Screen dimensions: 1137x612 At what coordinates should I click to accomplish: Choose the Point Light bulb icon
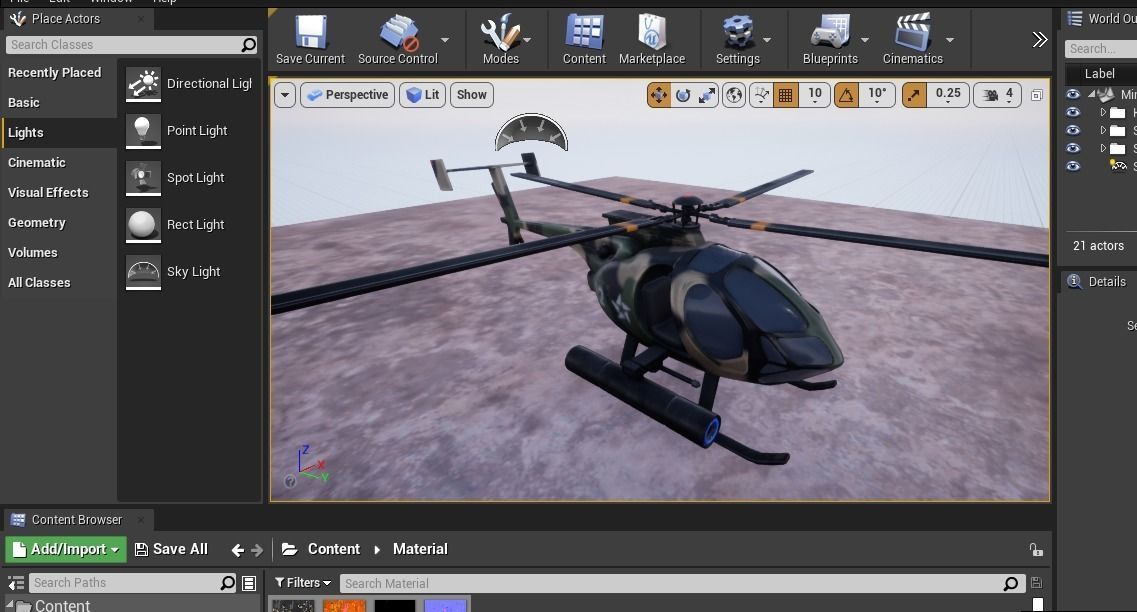pyautogui.click(x=143, y=131)
